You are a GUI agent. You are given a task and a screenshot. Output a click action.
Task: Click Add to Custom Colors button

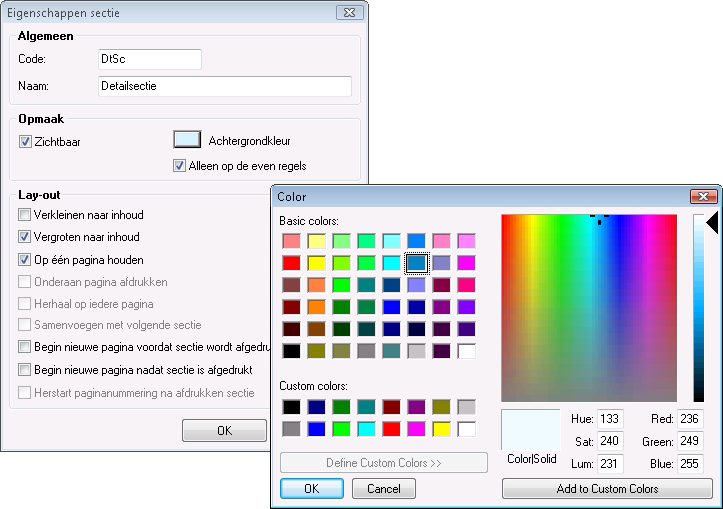607,488
